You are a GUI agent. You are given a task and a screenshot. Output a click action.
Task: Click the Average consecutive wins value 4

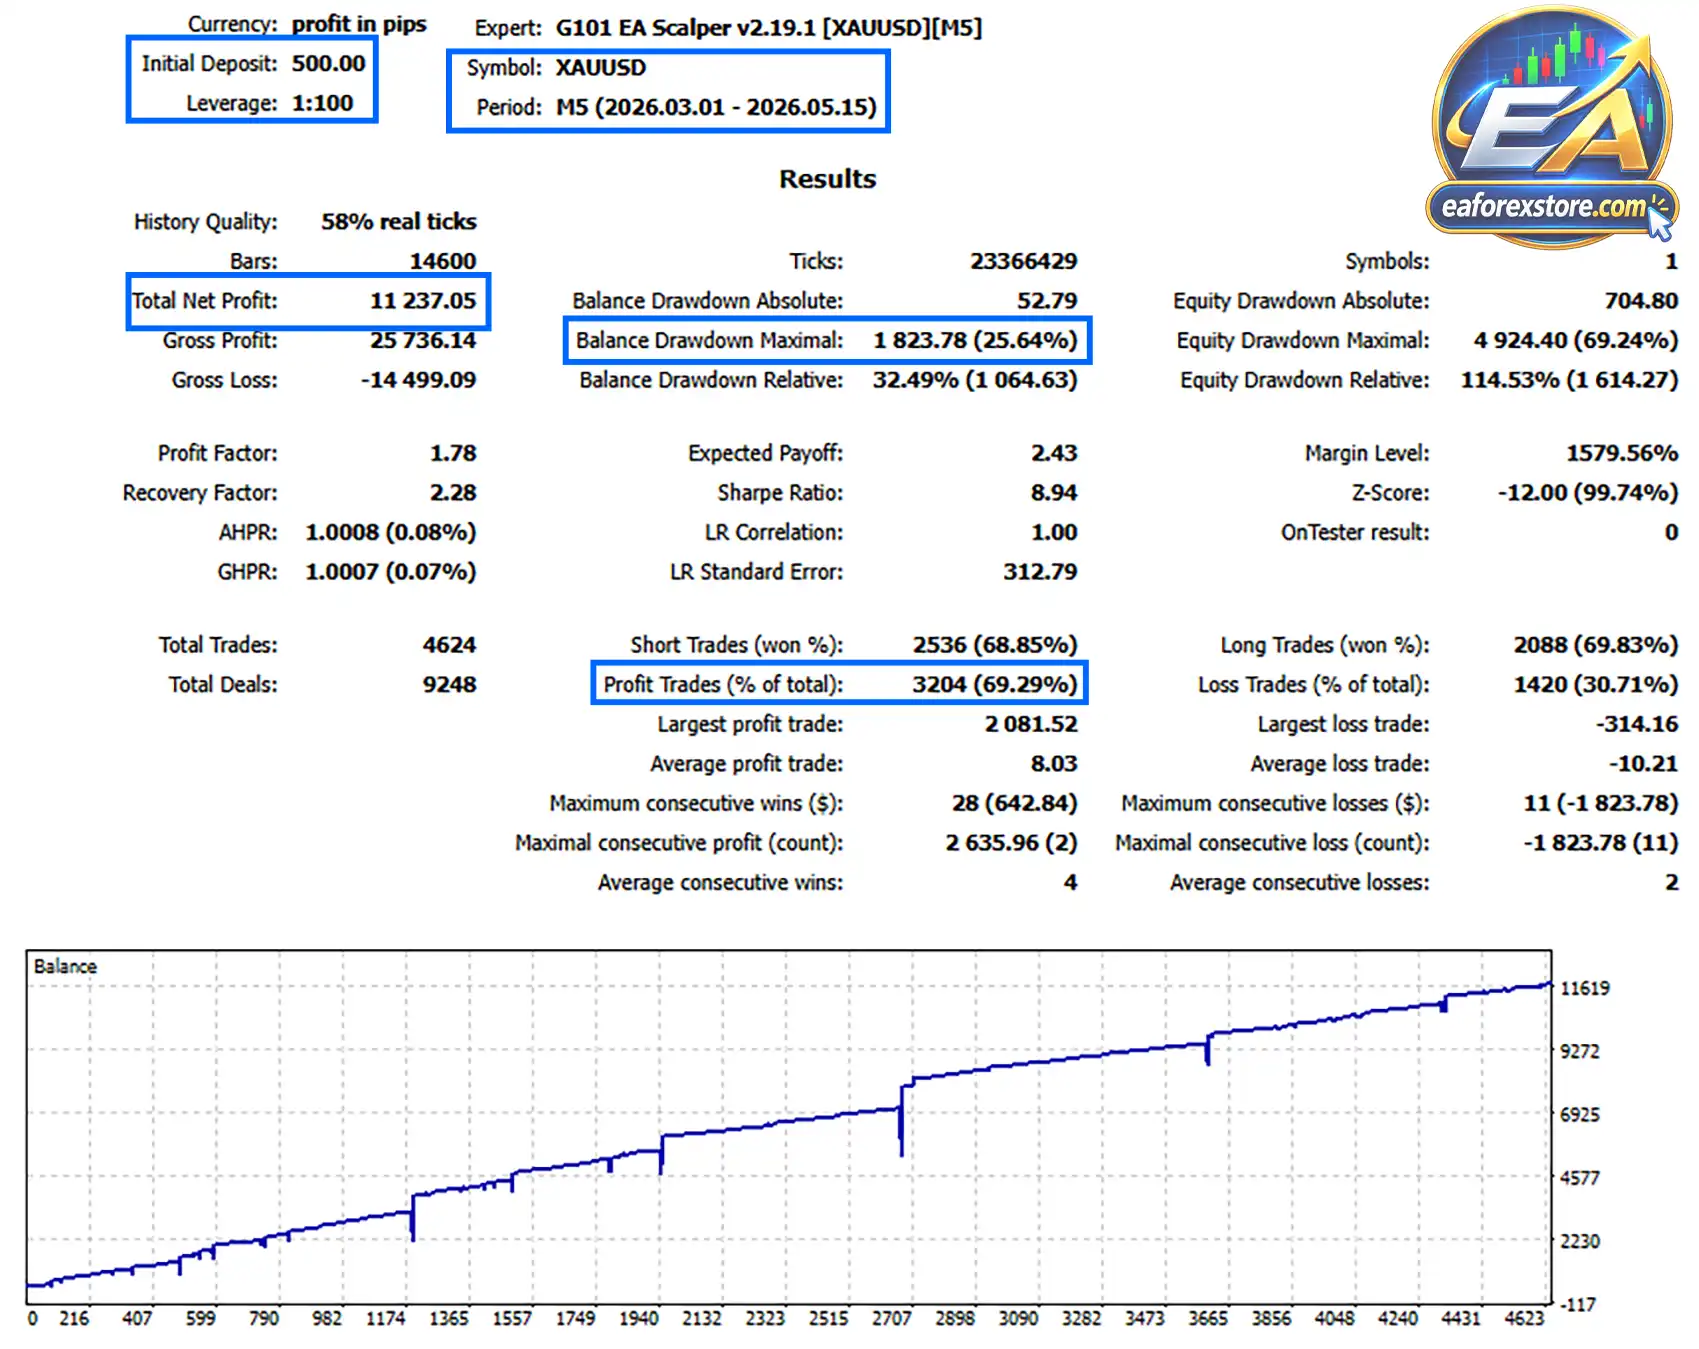[1070, 882]
